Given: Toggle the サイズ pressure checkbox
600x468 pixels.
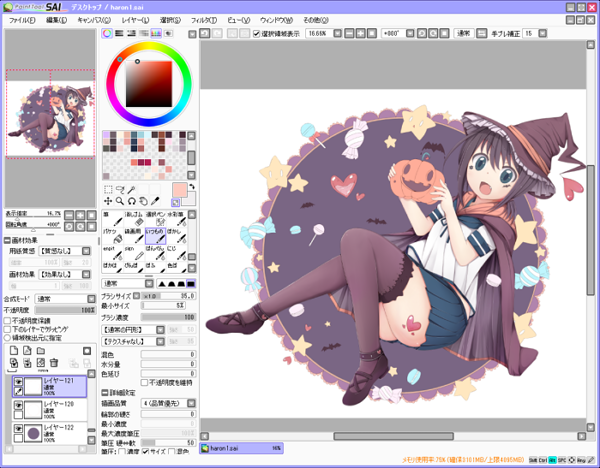Looking at the screenshot, I should click(145, 452).
